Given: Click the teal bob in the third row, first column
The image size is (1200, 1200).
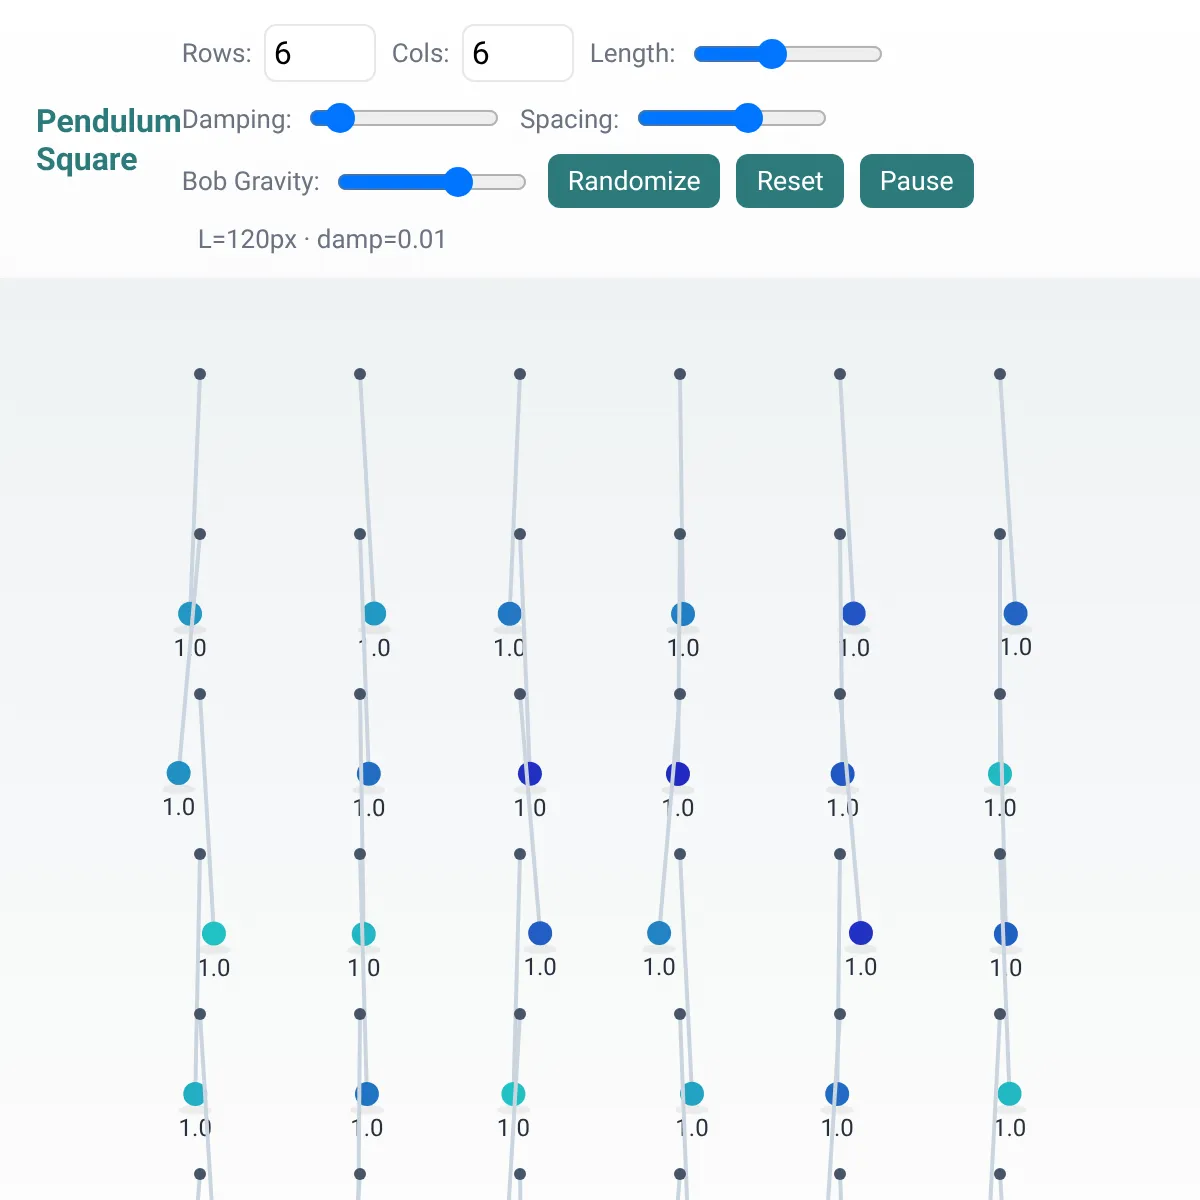Looking at the screenshot, I should 214,933.
